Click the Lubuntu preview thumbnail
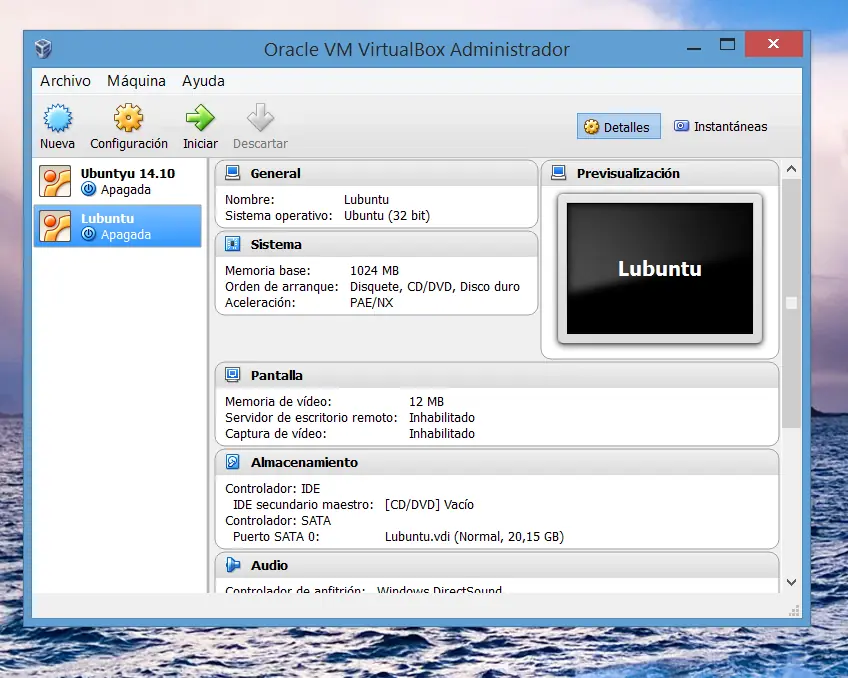The width and height of the screenshot is (848, 678). (659, 266)
